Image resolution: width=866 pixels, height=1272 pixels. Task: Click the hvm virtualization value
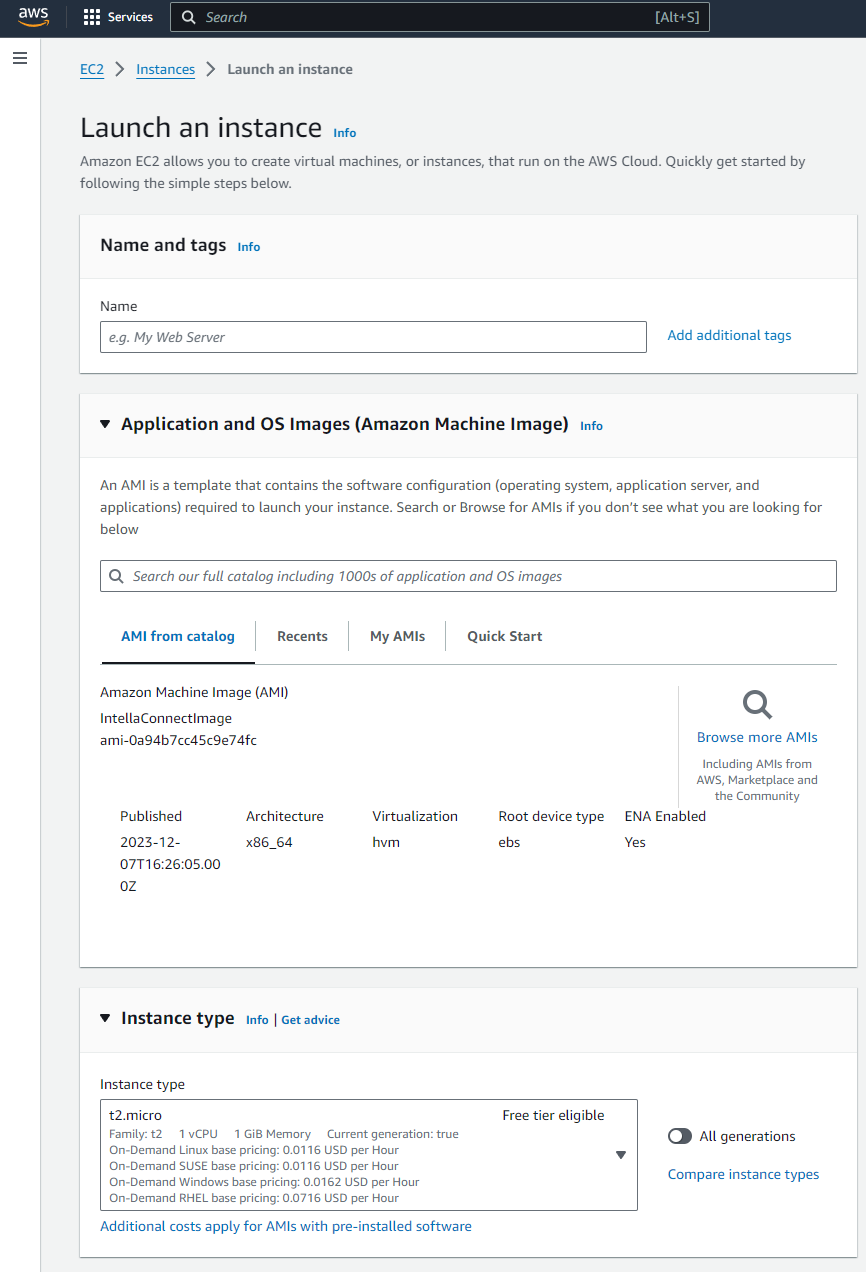[386, 842]
